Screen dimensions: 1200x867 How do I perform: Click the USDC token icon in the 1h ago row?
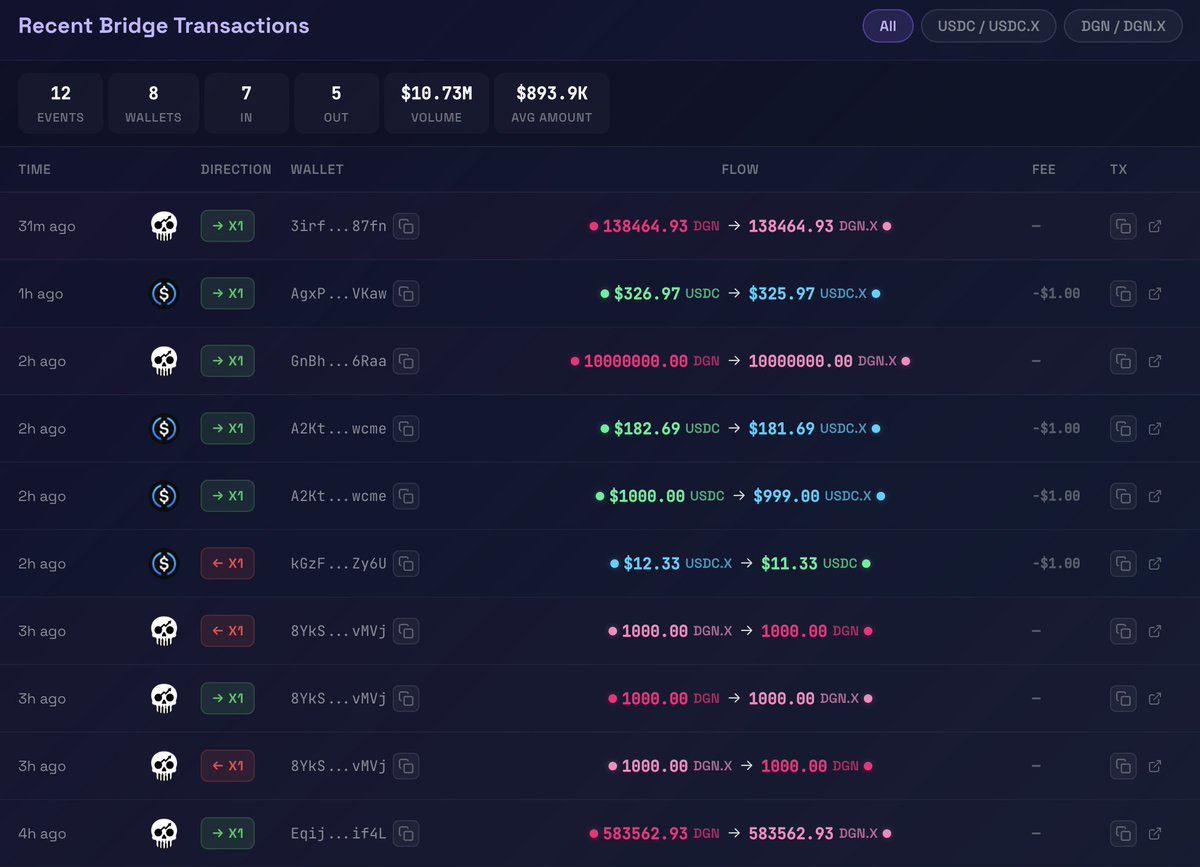164,294
